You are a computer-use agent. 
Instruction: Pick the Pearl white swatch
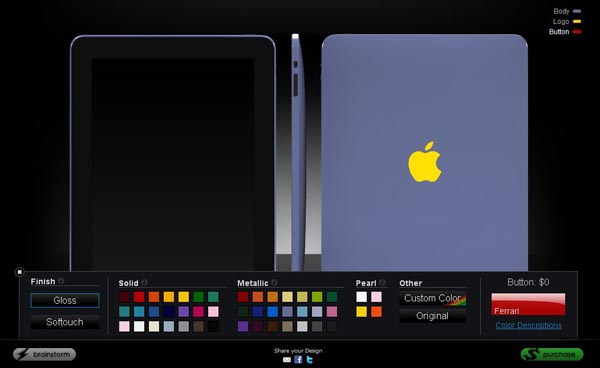click(x=362, y=297)
